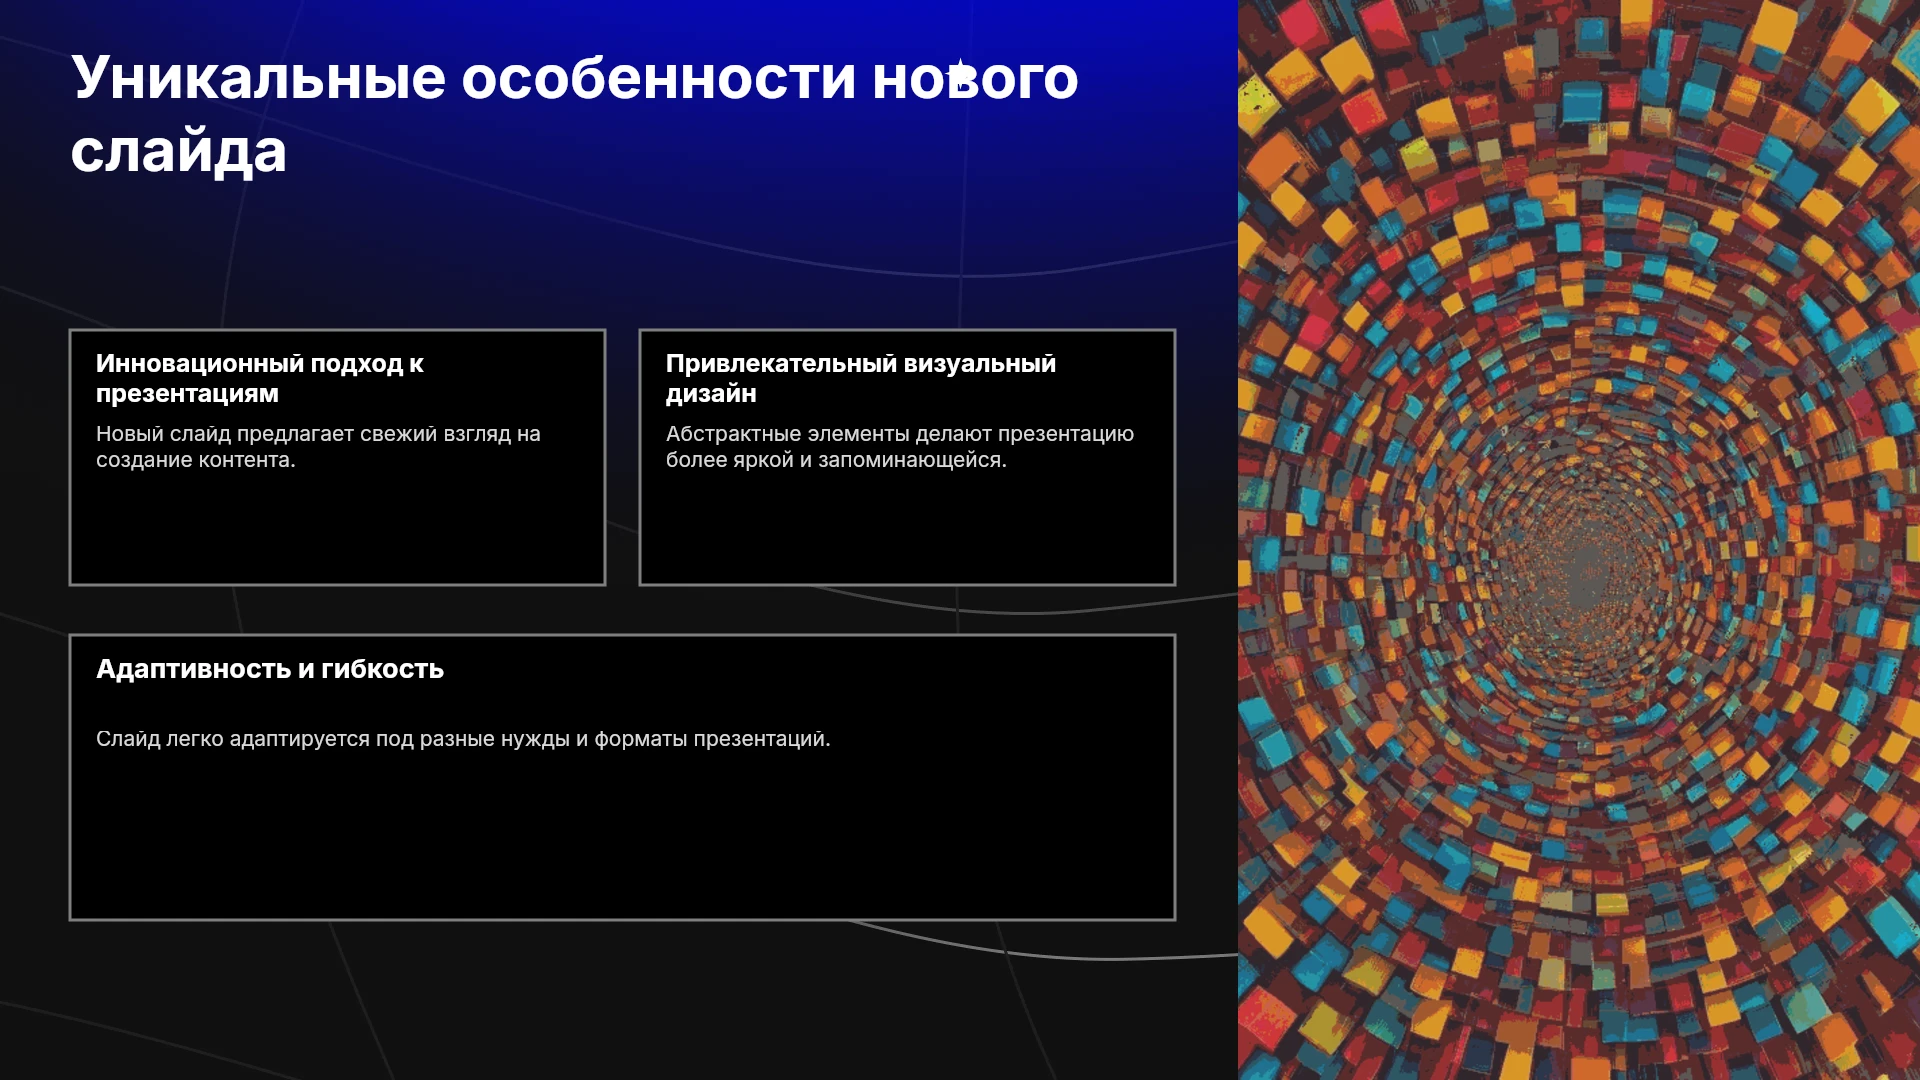The image size is (1920, 1080).
Task: Select the word "Уникальные" in the slide title
Action: (x=258, y=78)
